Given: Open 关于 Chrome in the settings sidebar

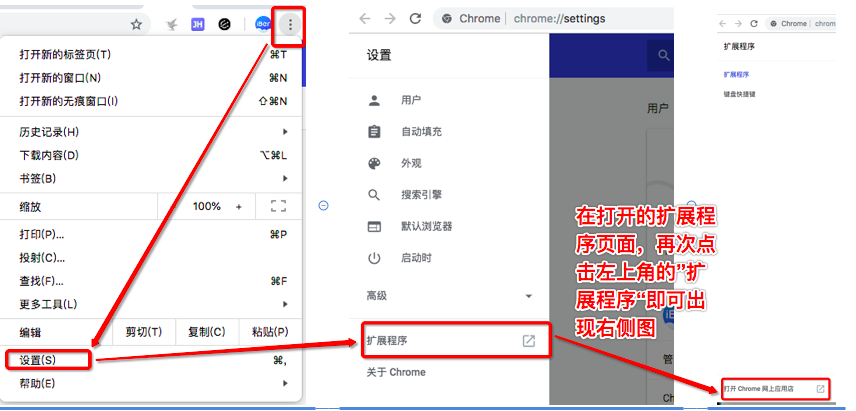Looking at the screenshot, I should [x=396, y=372].
